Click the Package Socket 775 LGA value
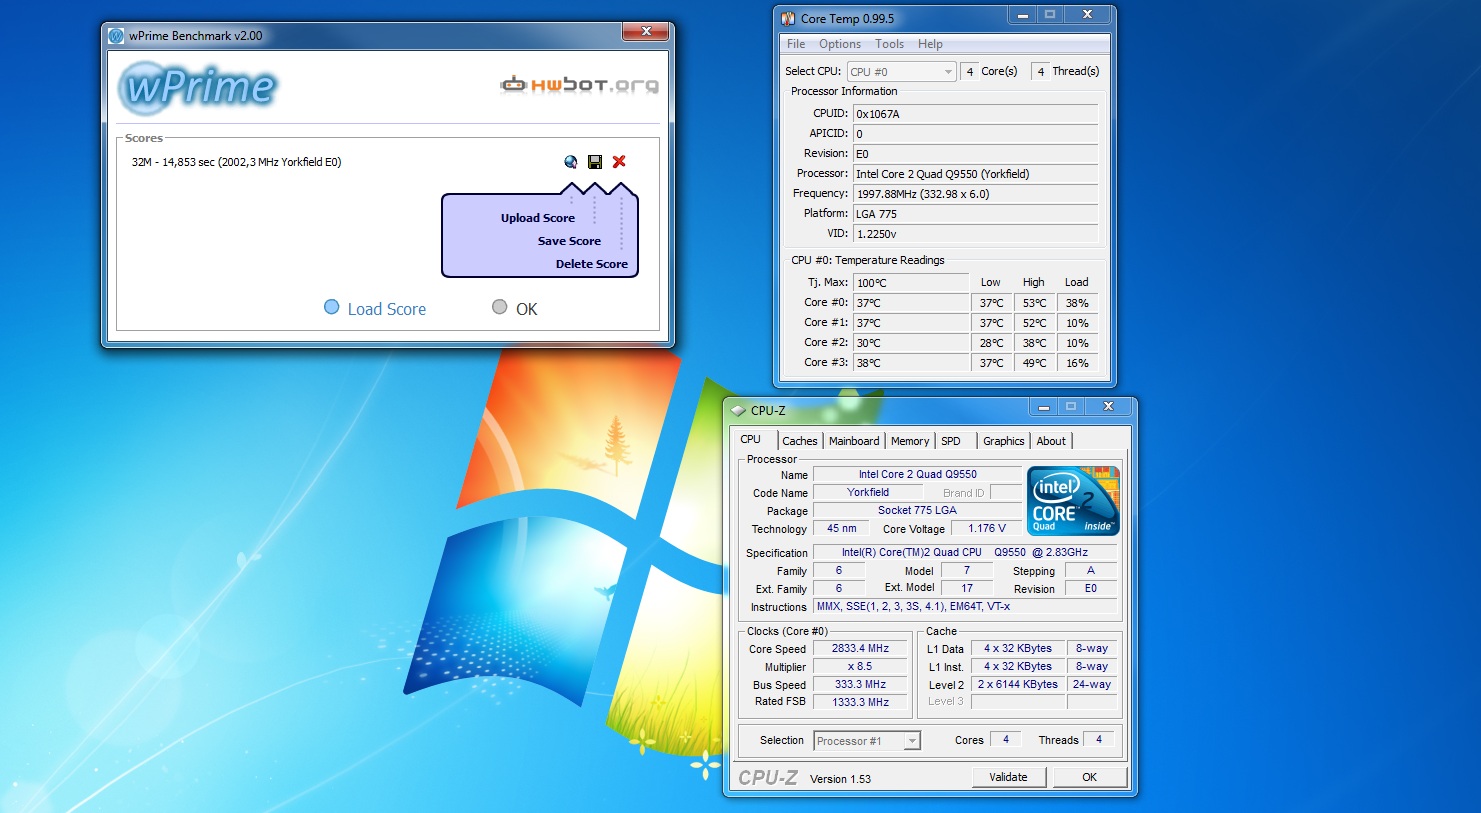Screen dimensions: 1481x813 [x=917, y=510]
